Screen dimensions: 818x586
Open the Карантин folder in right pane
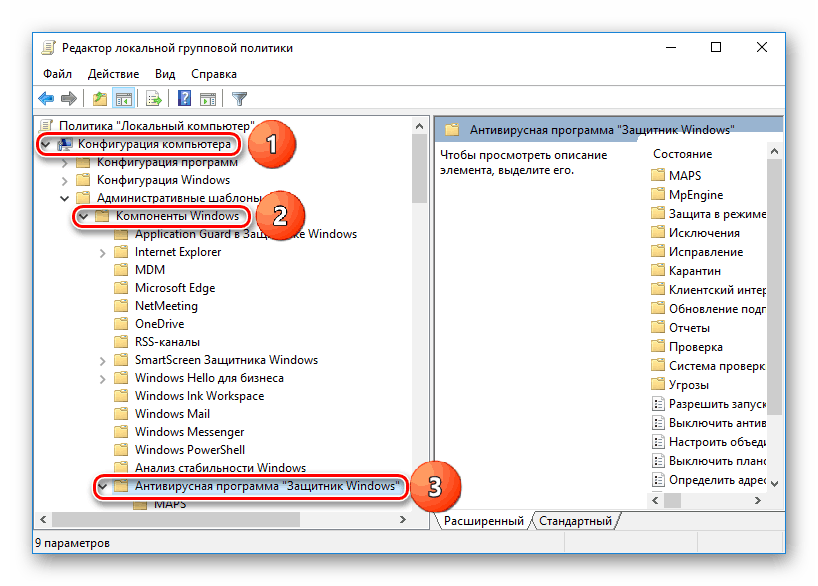click(694, 270)
